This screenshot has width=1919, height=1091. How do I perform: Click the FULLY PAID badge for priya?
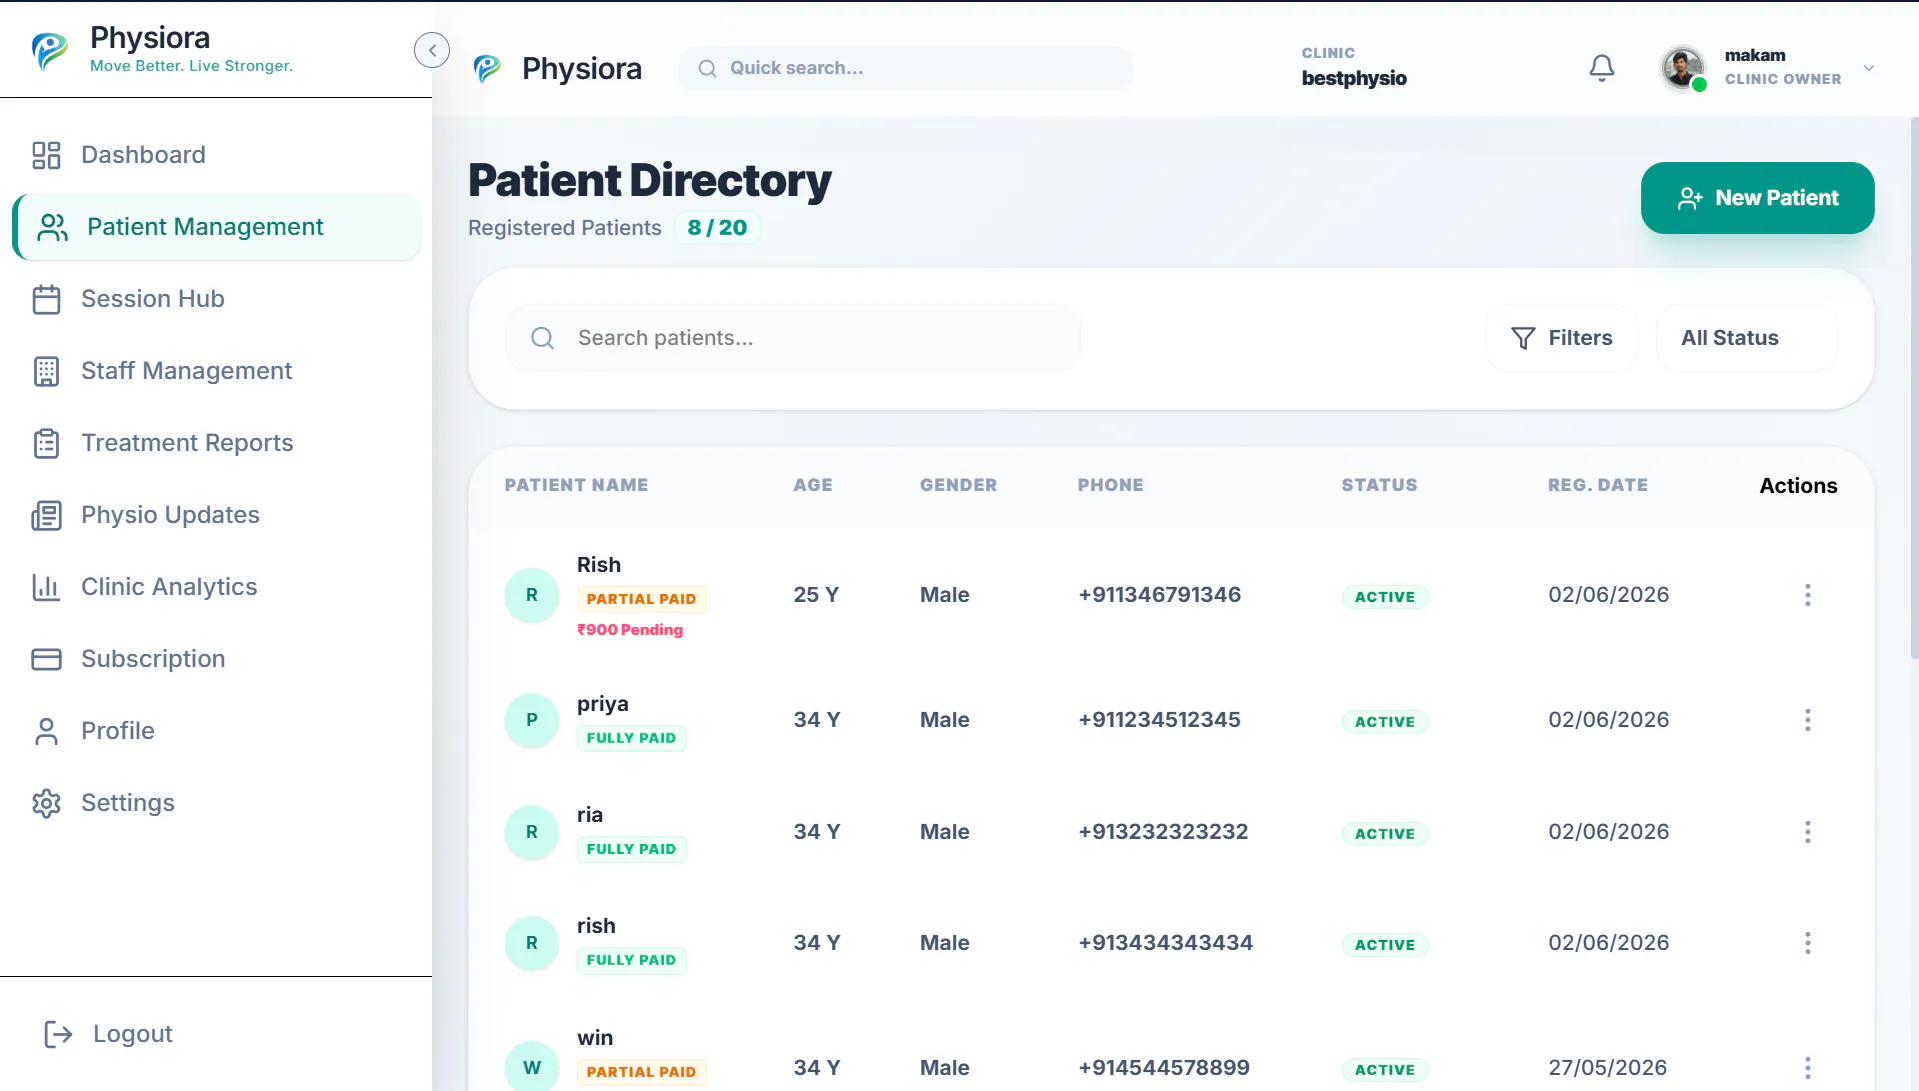[x=632, y=738]
